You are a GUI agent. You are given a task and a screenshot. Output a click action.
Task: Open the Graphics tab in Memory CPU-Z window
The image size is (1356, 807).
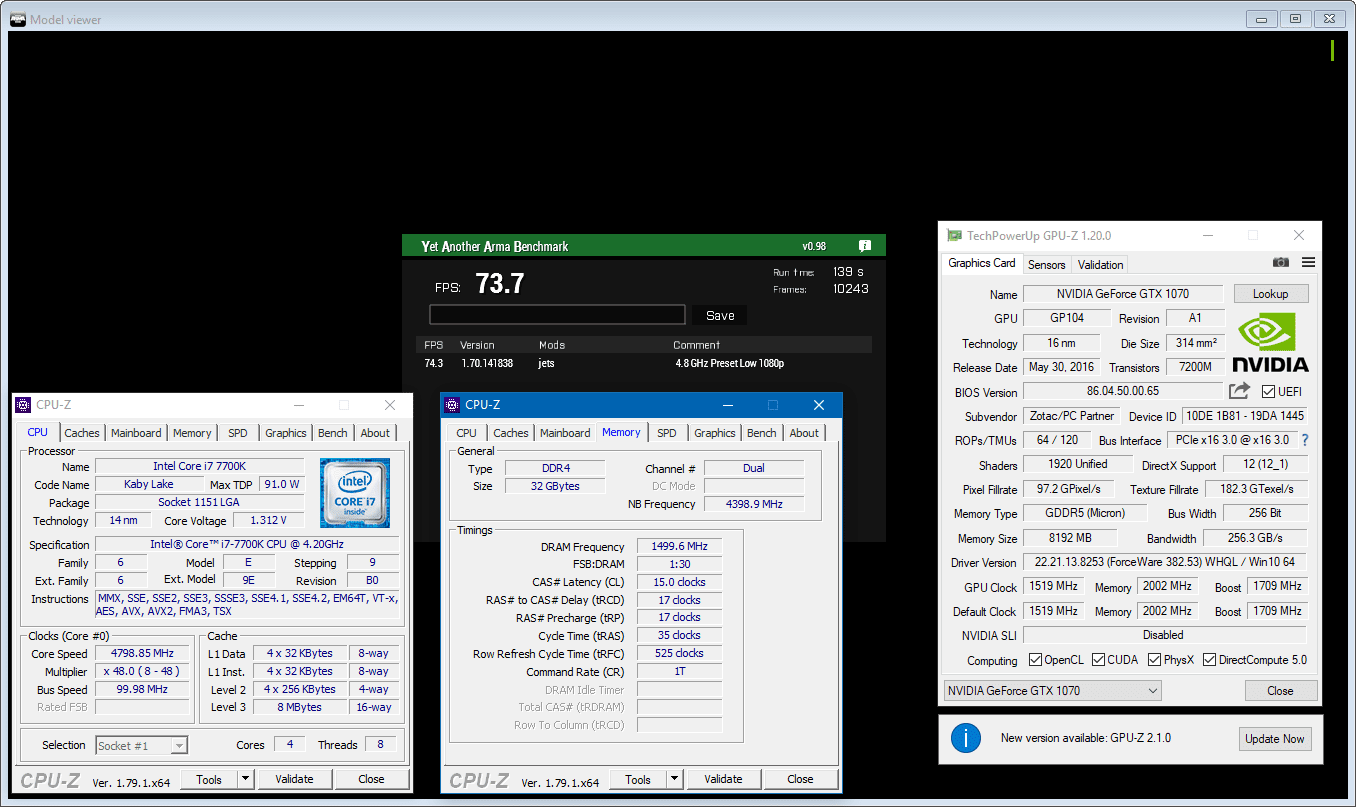[715, 433]
